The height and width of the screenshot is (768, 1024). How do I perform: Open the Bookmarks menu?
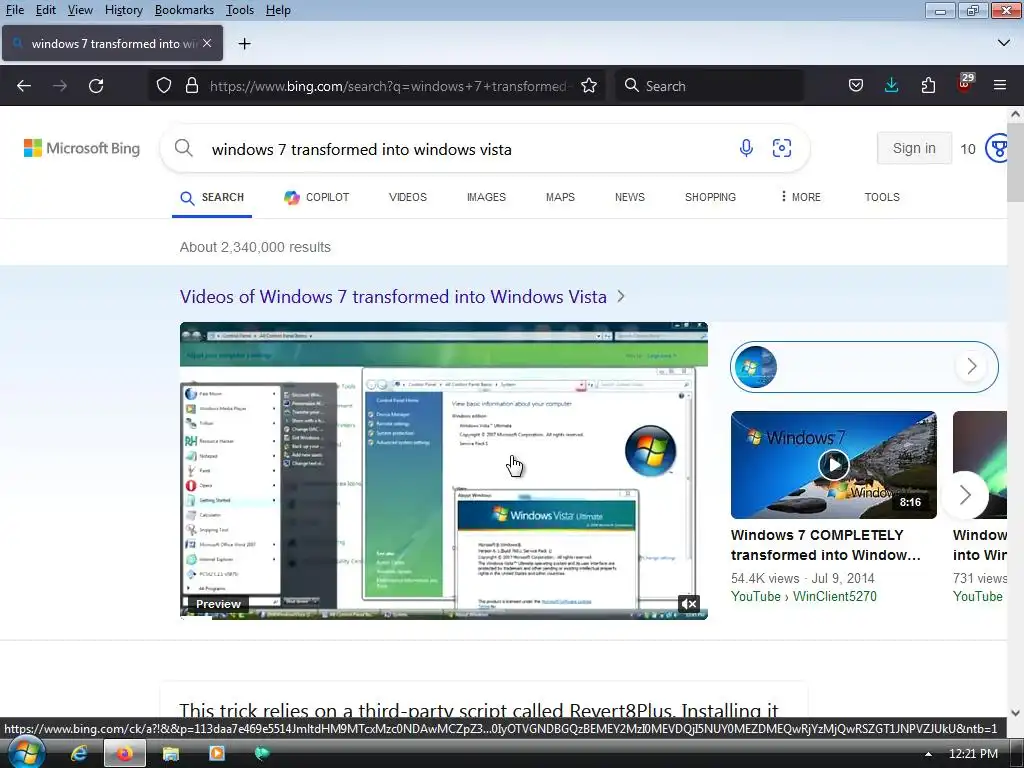[184, 10]
